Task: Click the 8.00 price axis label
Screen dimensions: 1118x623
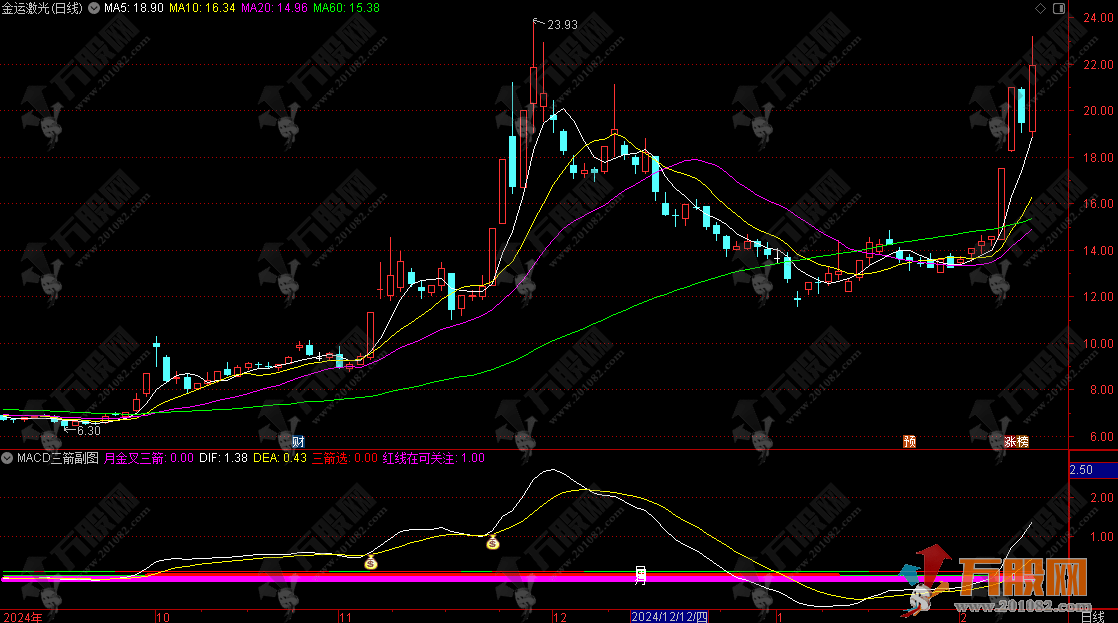Action: point(1102,390)
